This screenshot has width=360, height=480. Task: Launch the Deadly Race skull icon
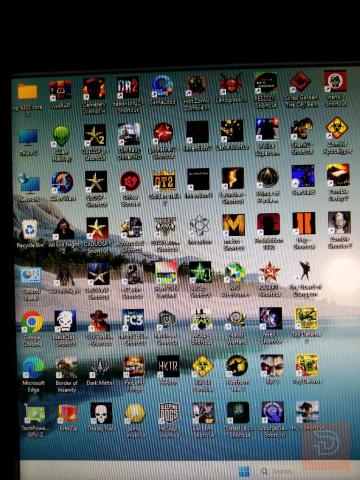[101, 413]
